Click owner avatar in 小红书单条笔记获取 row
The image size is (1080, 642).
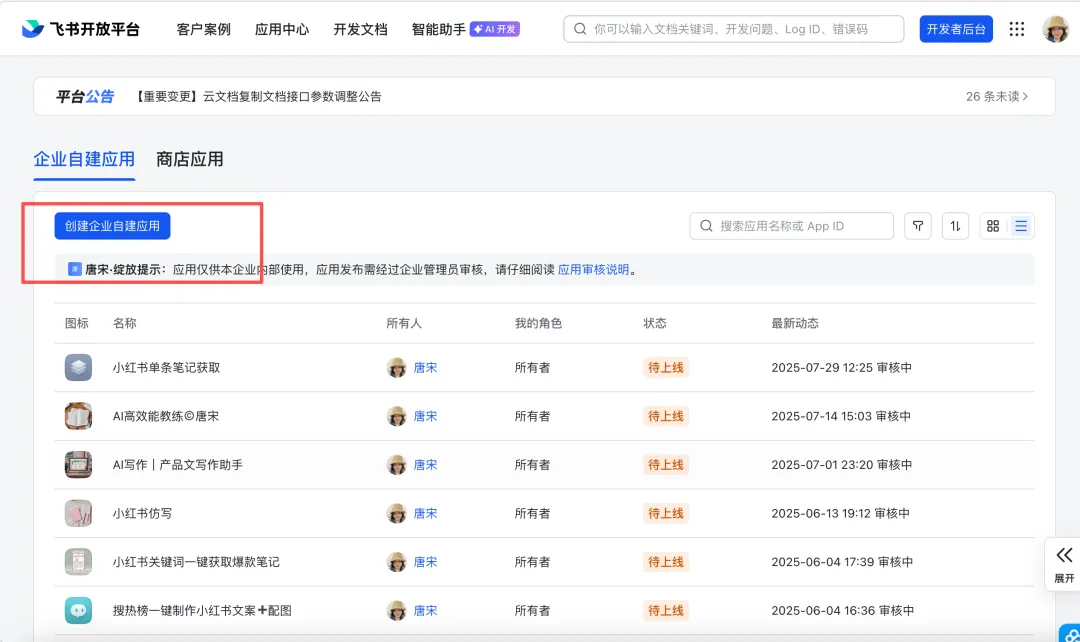[x=397, y=368]
